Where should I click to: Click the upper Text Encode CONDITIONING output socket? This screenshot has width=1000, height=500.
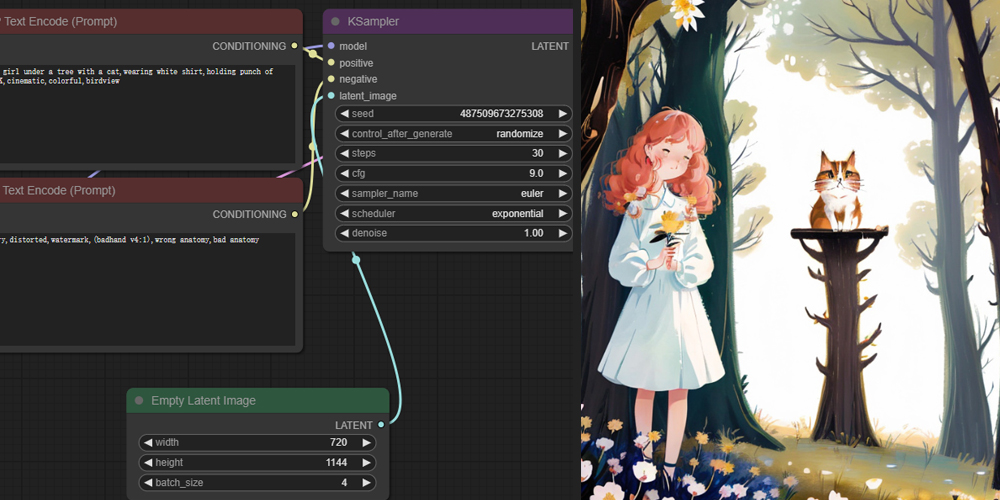pyautogui.click(x=294, y=46)
